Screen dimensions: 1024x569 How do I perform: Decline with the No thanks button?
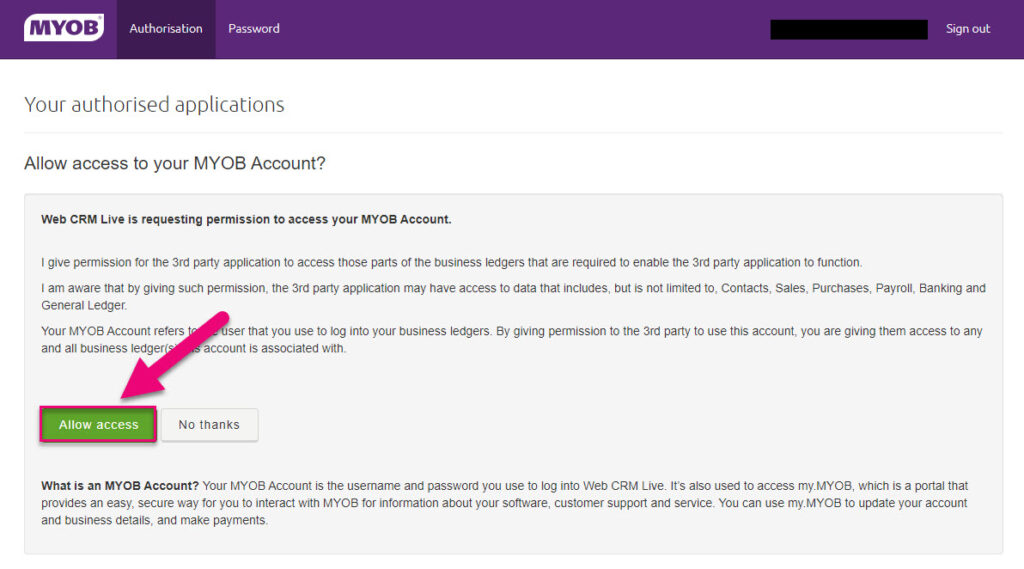[209, 425]
